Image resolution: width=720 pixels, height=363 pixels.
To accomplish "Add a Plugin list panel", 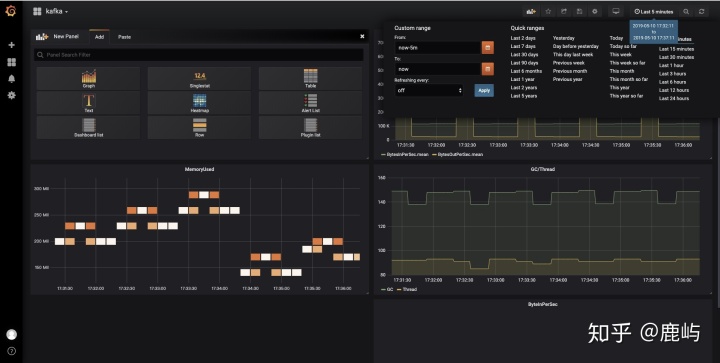I will click(310, 128).
